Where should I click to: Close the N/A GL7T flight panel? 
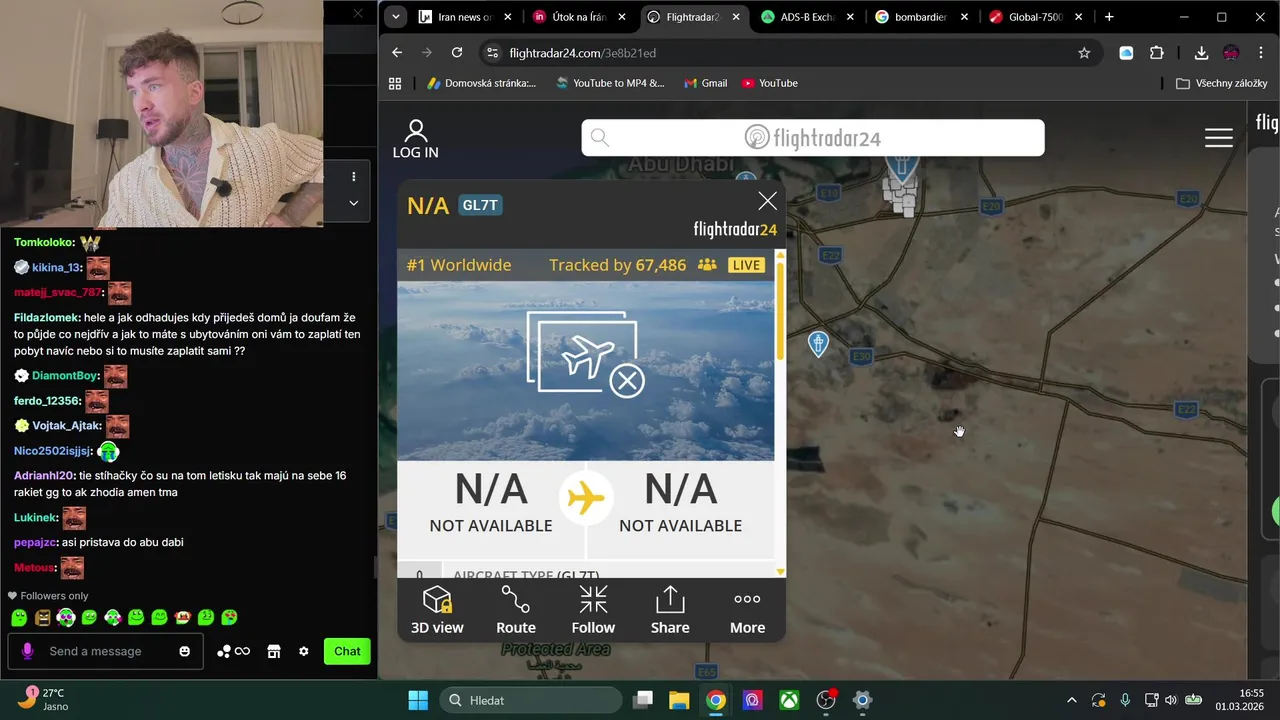[767, 201]
